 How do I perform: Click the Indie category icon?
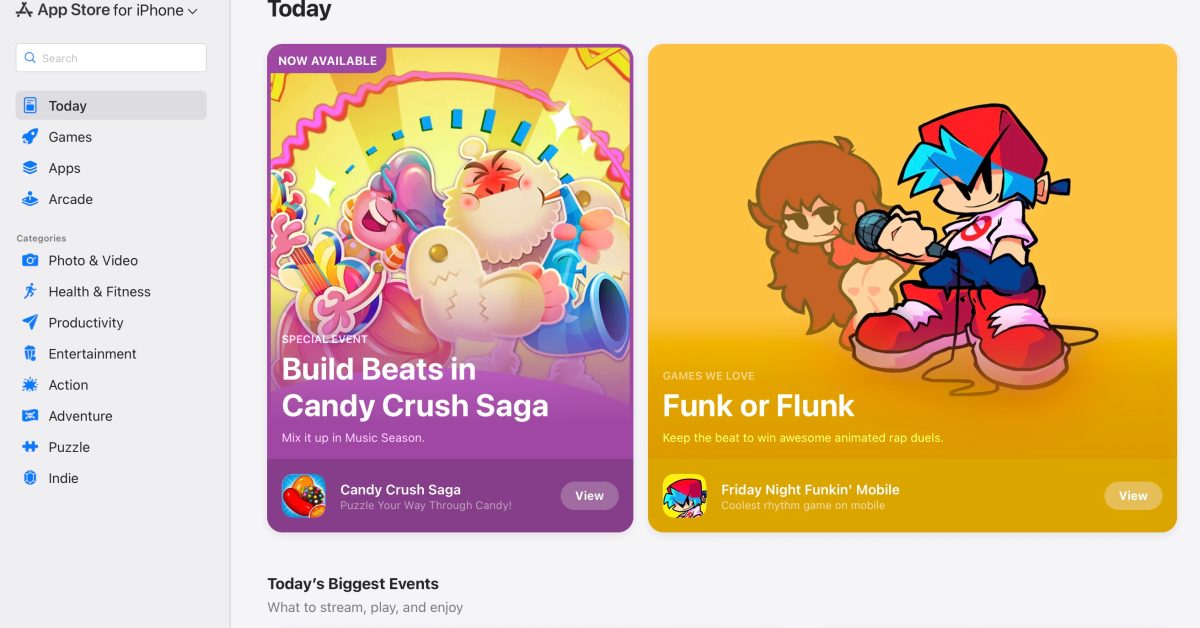[x=31, y=478]
